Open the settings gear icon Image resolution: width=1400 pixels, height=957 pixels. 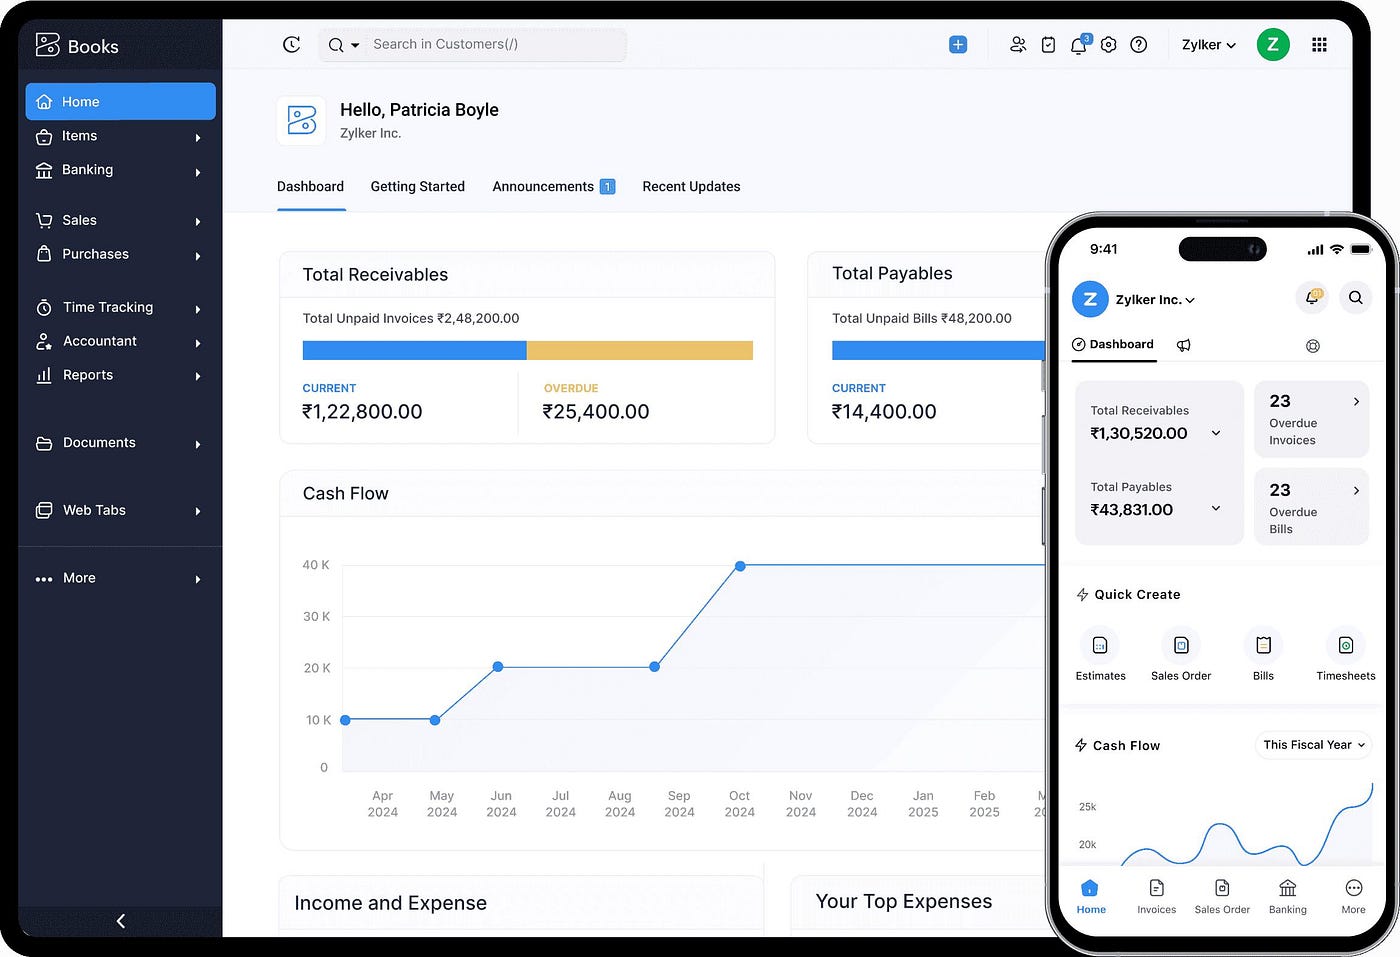[1108, 44]
